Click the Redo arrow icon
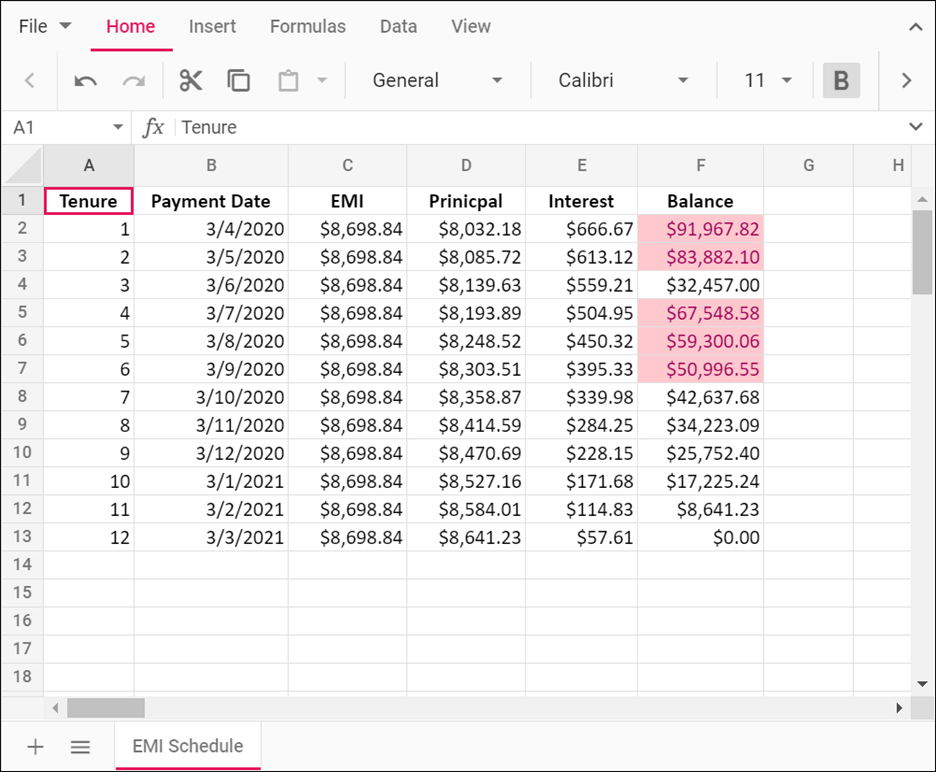 [134, 81]
